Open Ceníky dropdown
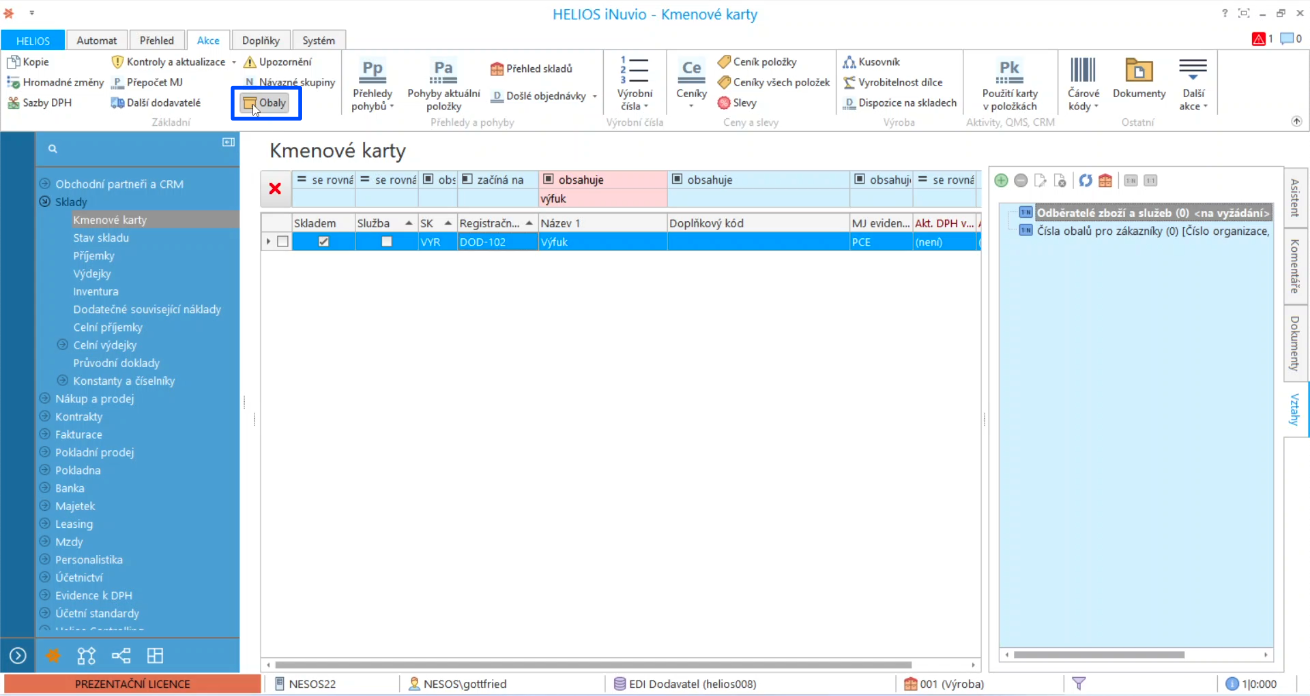The width and height of the screenshot is (1310, 696). tap(691, 85)
